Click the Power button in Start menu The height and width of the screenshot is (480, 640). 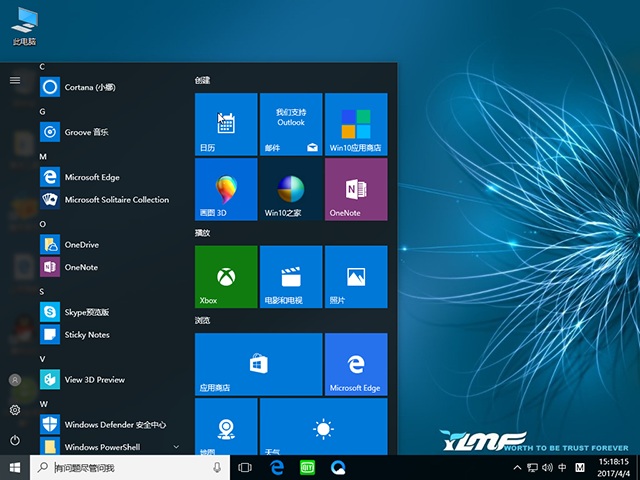click(x=15, y=440)
